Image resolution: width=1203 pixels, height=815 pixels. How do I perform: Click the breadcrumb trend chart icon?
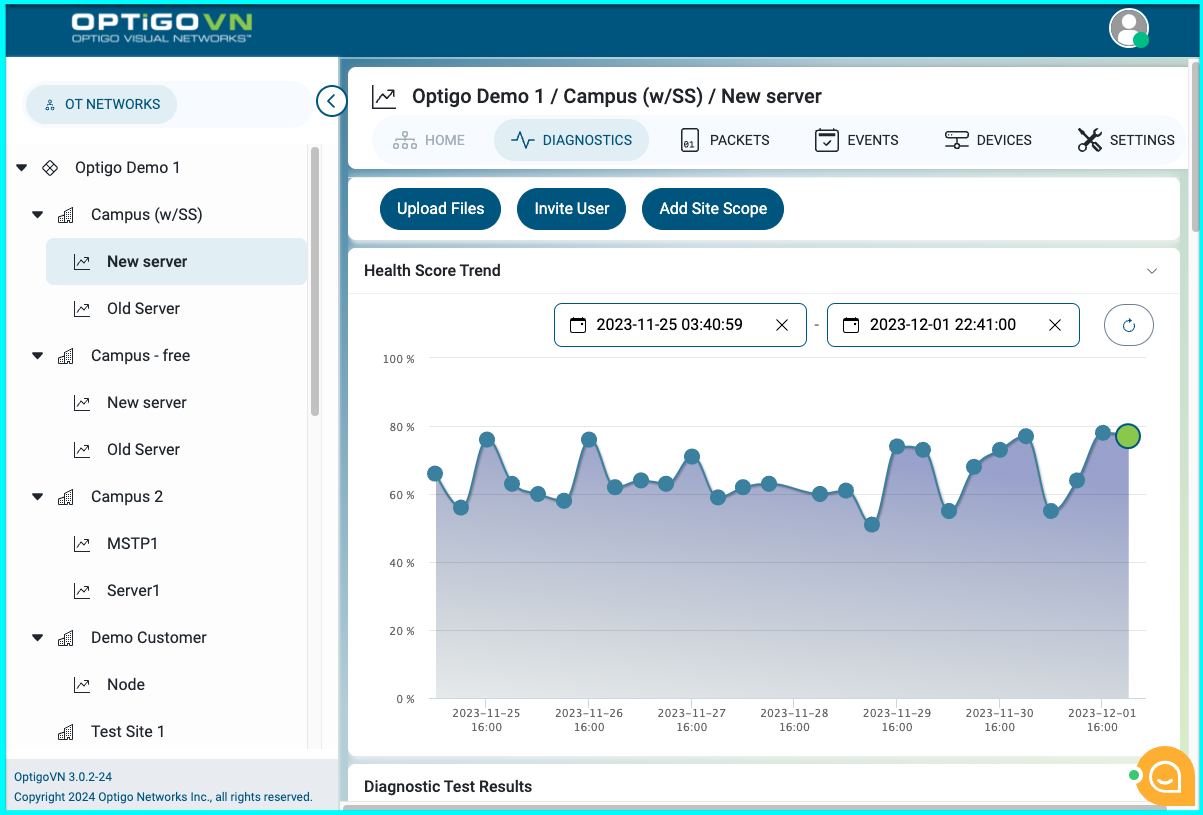click(384, 97)
